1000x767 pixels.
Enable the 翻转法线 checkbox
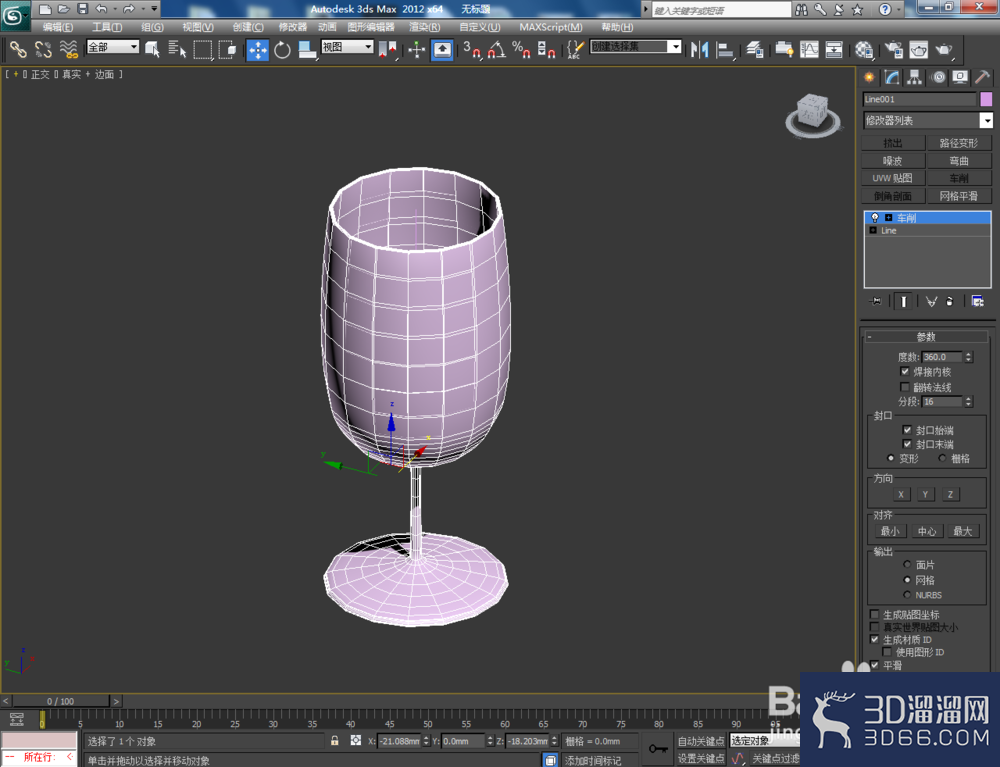[x=904, y=387]
